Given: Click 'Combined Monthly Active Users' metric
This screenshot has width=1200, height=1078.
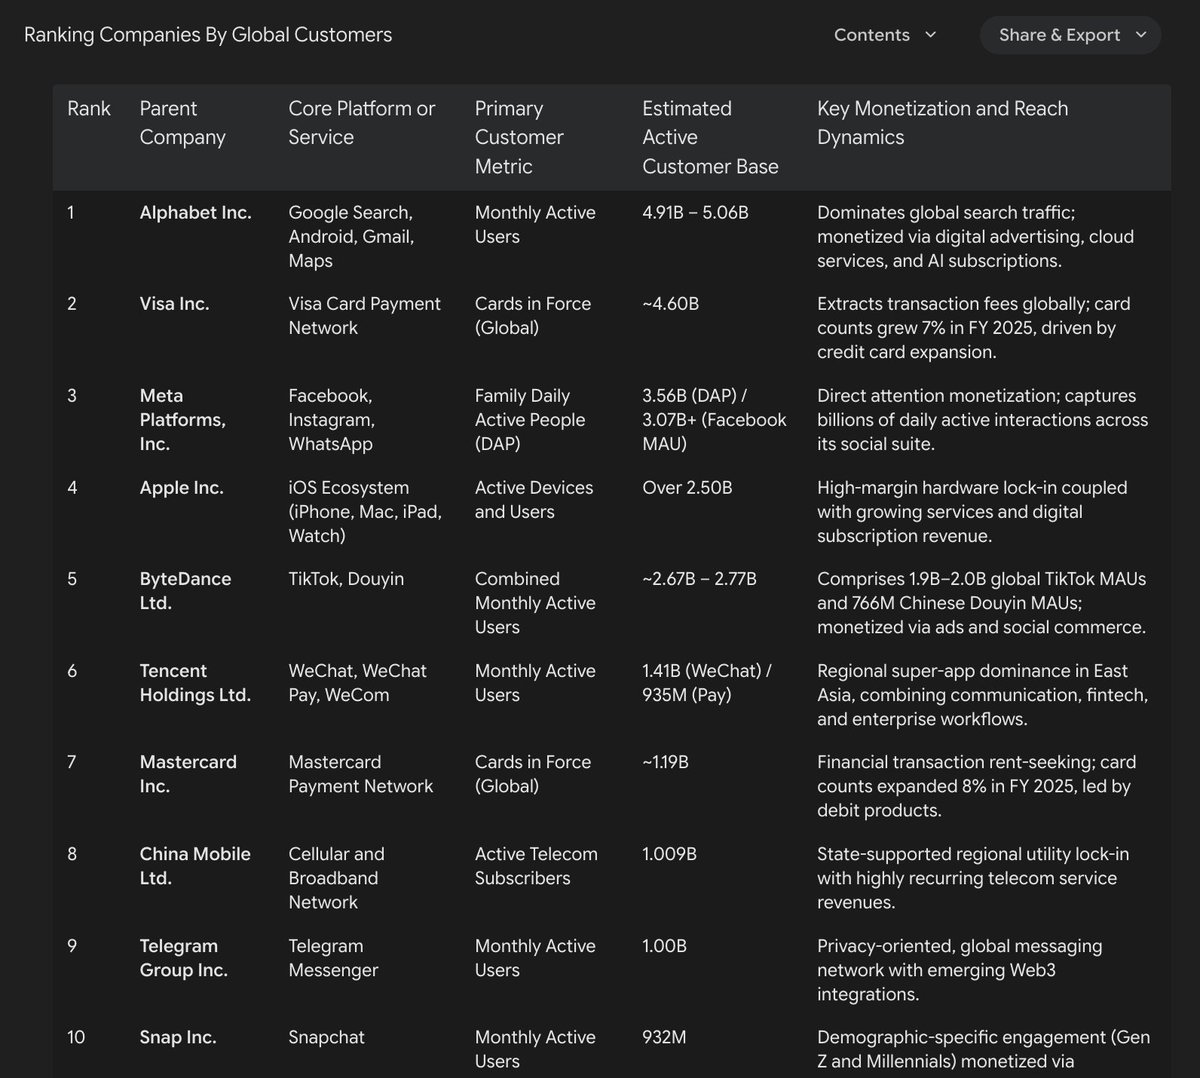Looking at the screenshot, I should 535,603.
